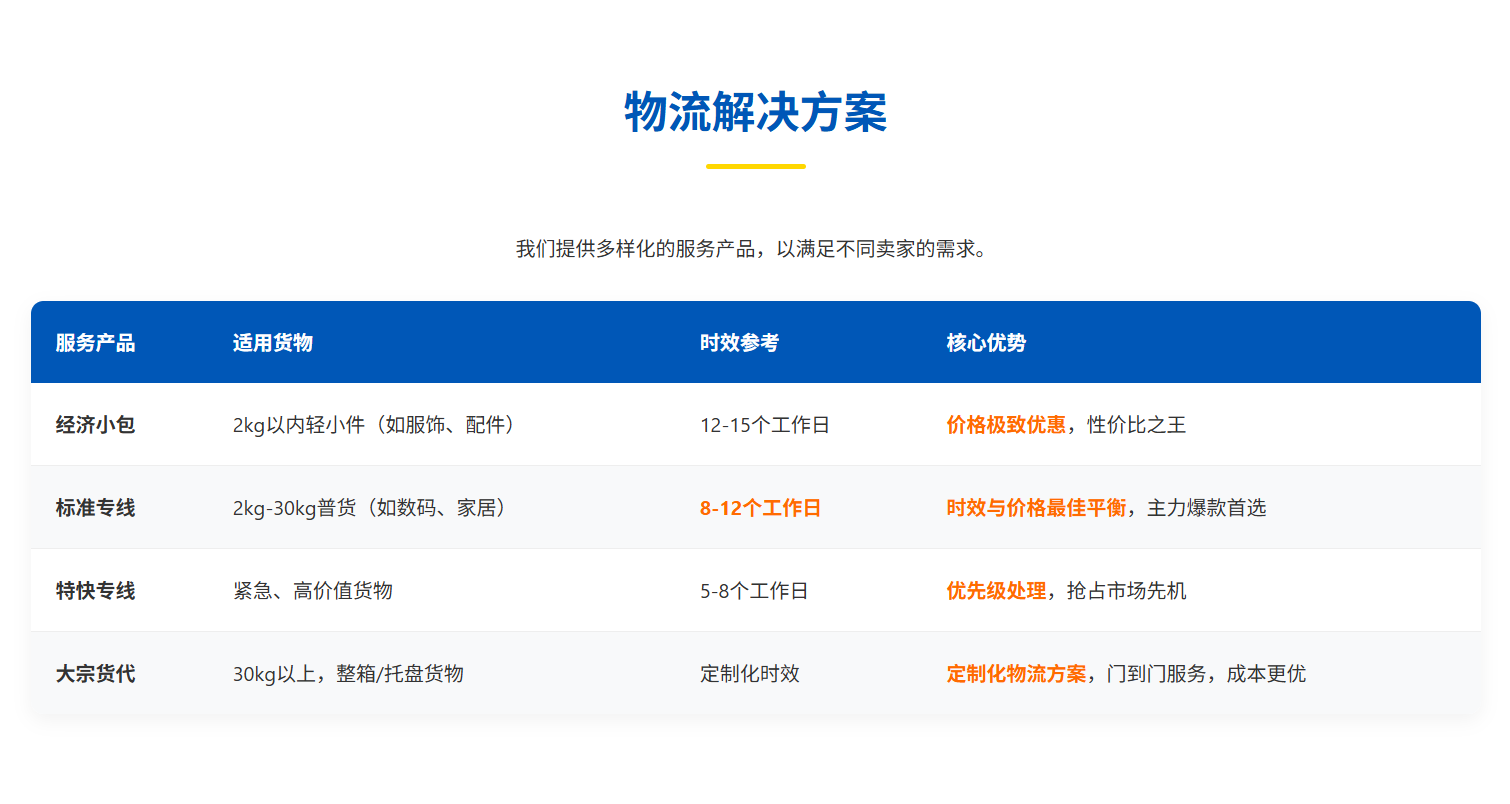Click the 物流解决方案 page heading
This screenshot has width=1510, height=804.
pos(755,112)
